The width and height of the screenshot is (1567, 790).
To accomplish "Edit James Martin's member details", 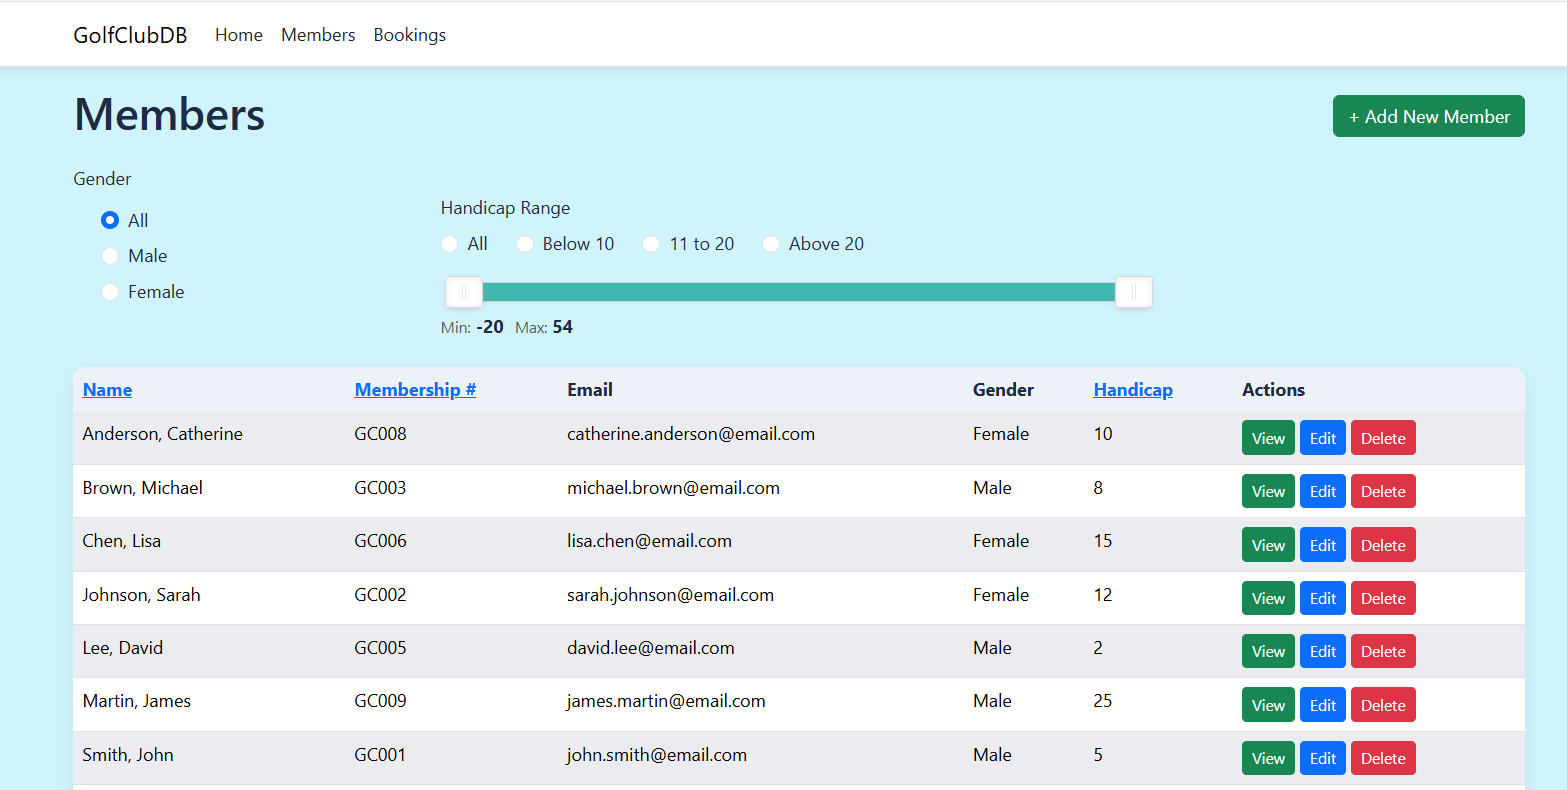I will (x=1323, y=705).
